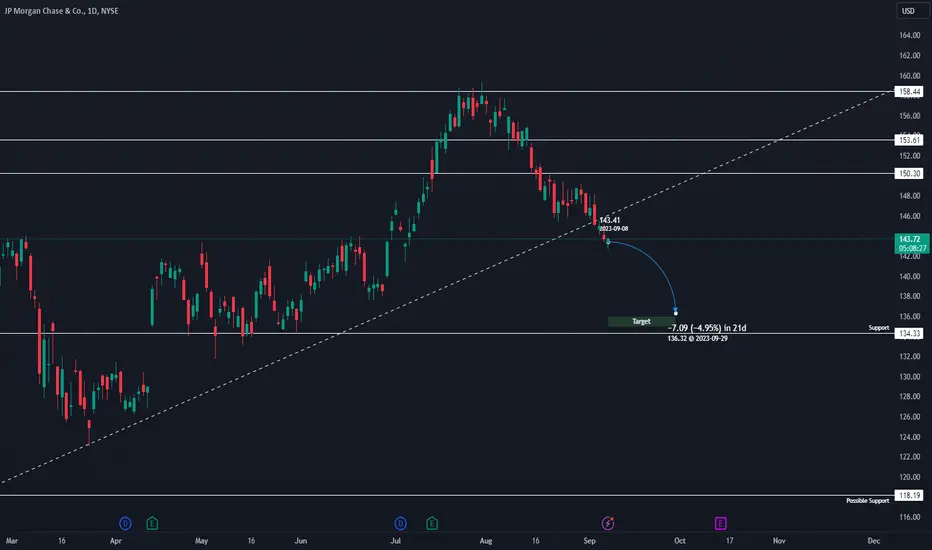Click the Aug label on time axis
The image size is (932, 550).
pyautogui.click(x=486, y=540)
